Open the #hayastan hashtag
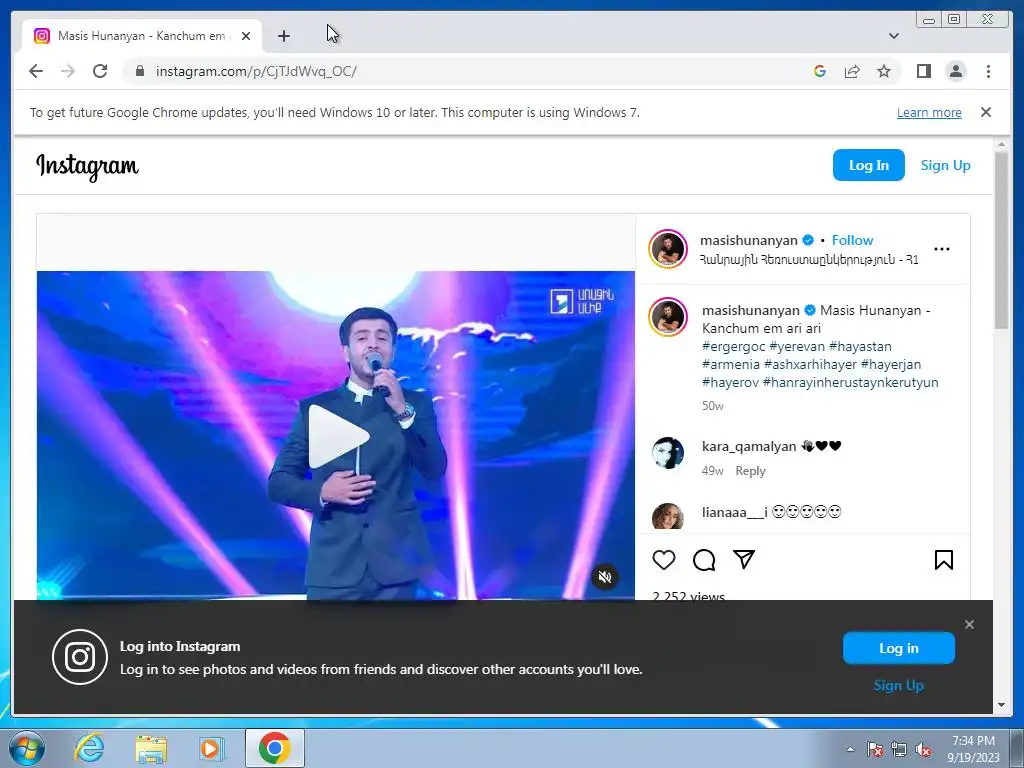The height and width of the screenshot is (768, 1024). pyautogui.click(x=860, y=347)
